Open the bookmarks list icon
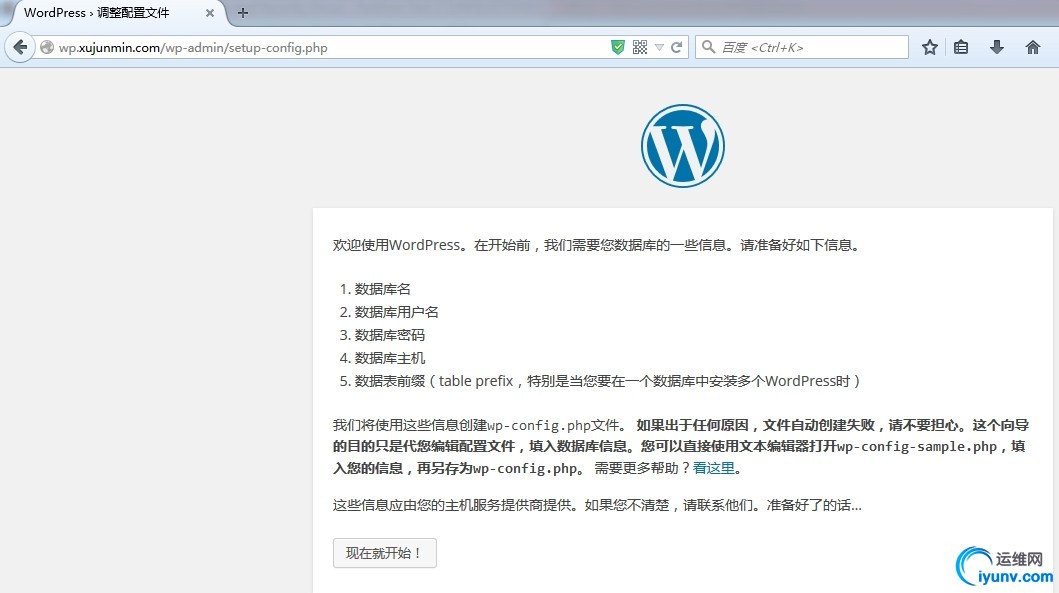 pos(961,47)
